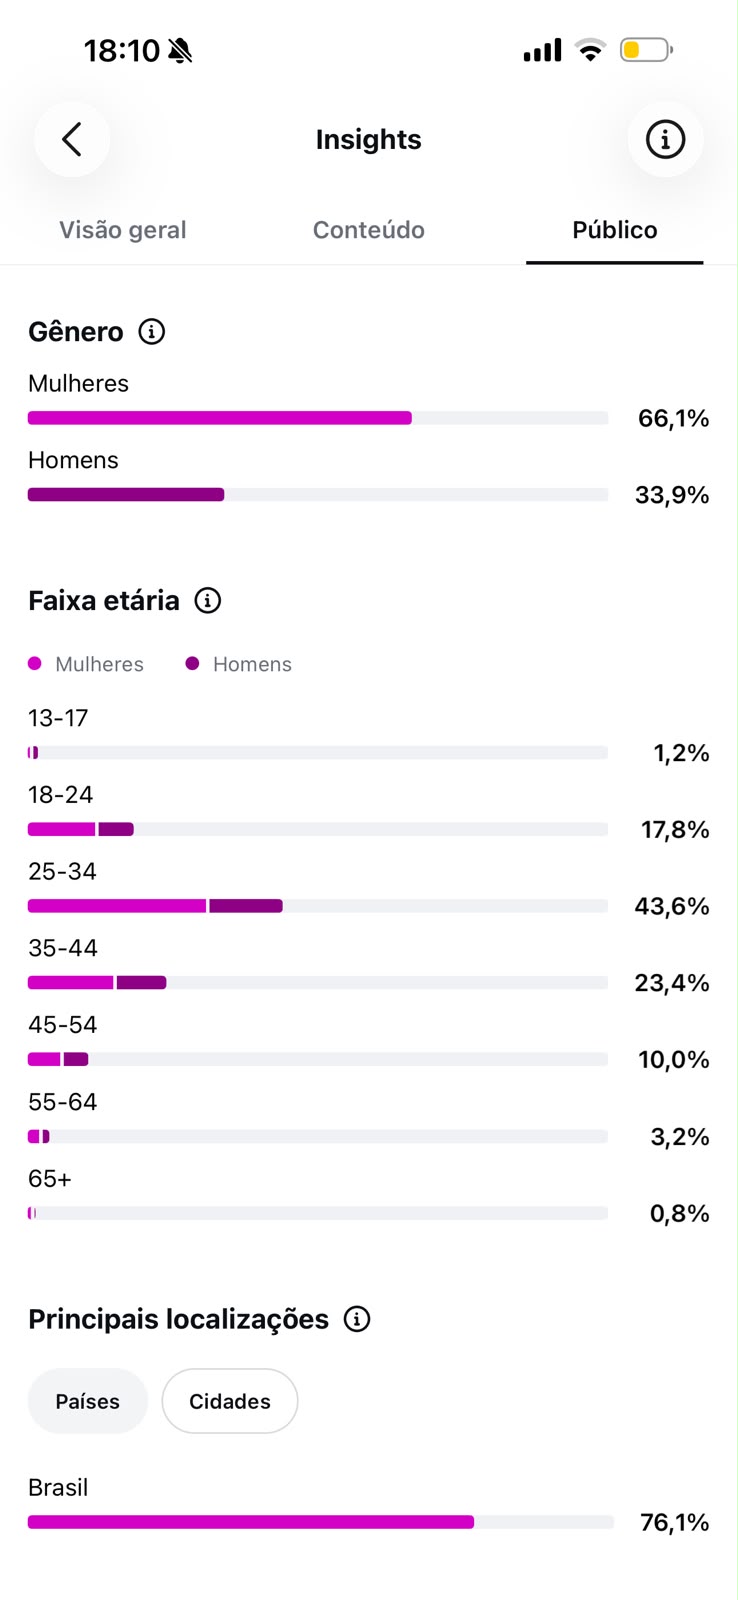
Task: Switch to the Visão geral tab
Action: point(123,230)
